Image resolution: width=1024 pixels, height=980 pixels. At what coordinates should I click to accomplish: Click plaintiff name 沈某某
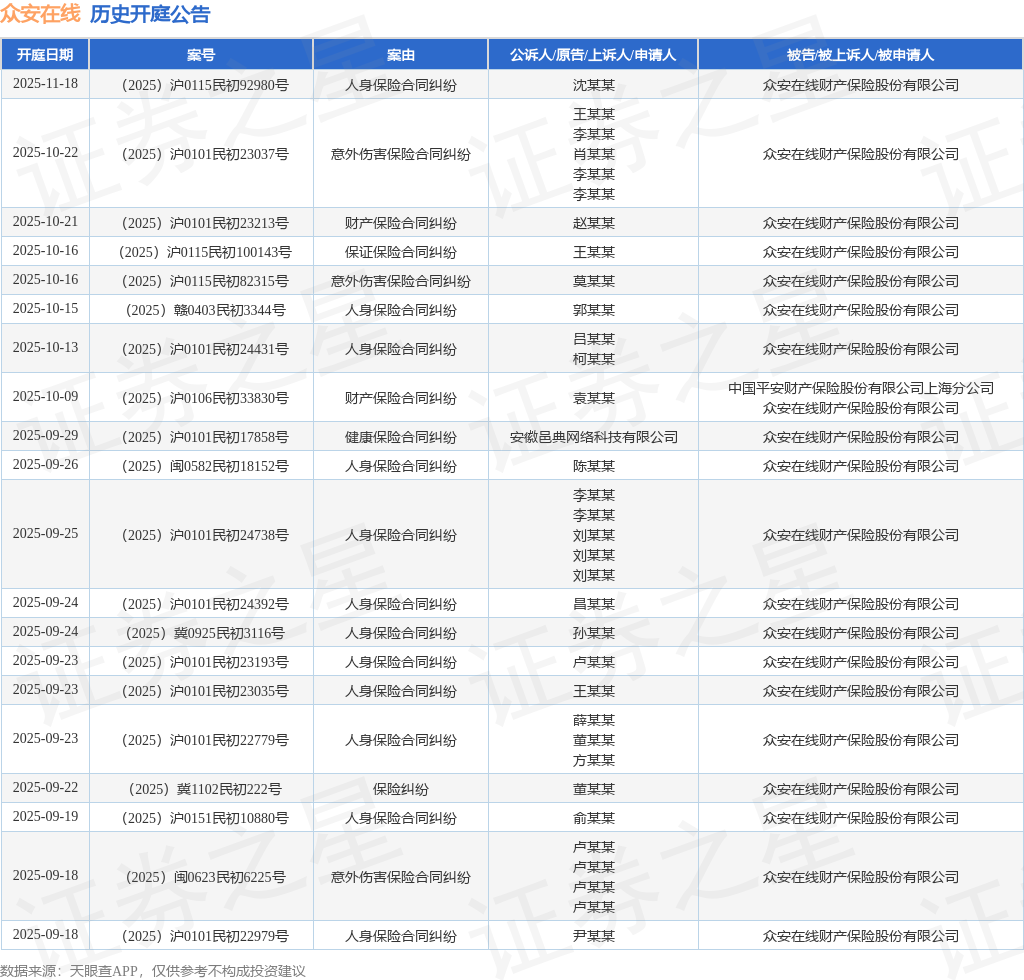(594, 85)
